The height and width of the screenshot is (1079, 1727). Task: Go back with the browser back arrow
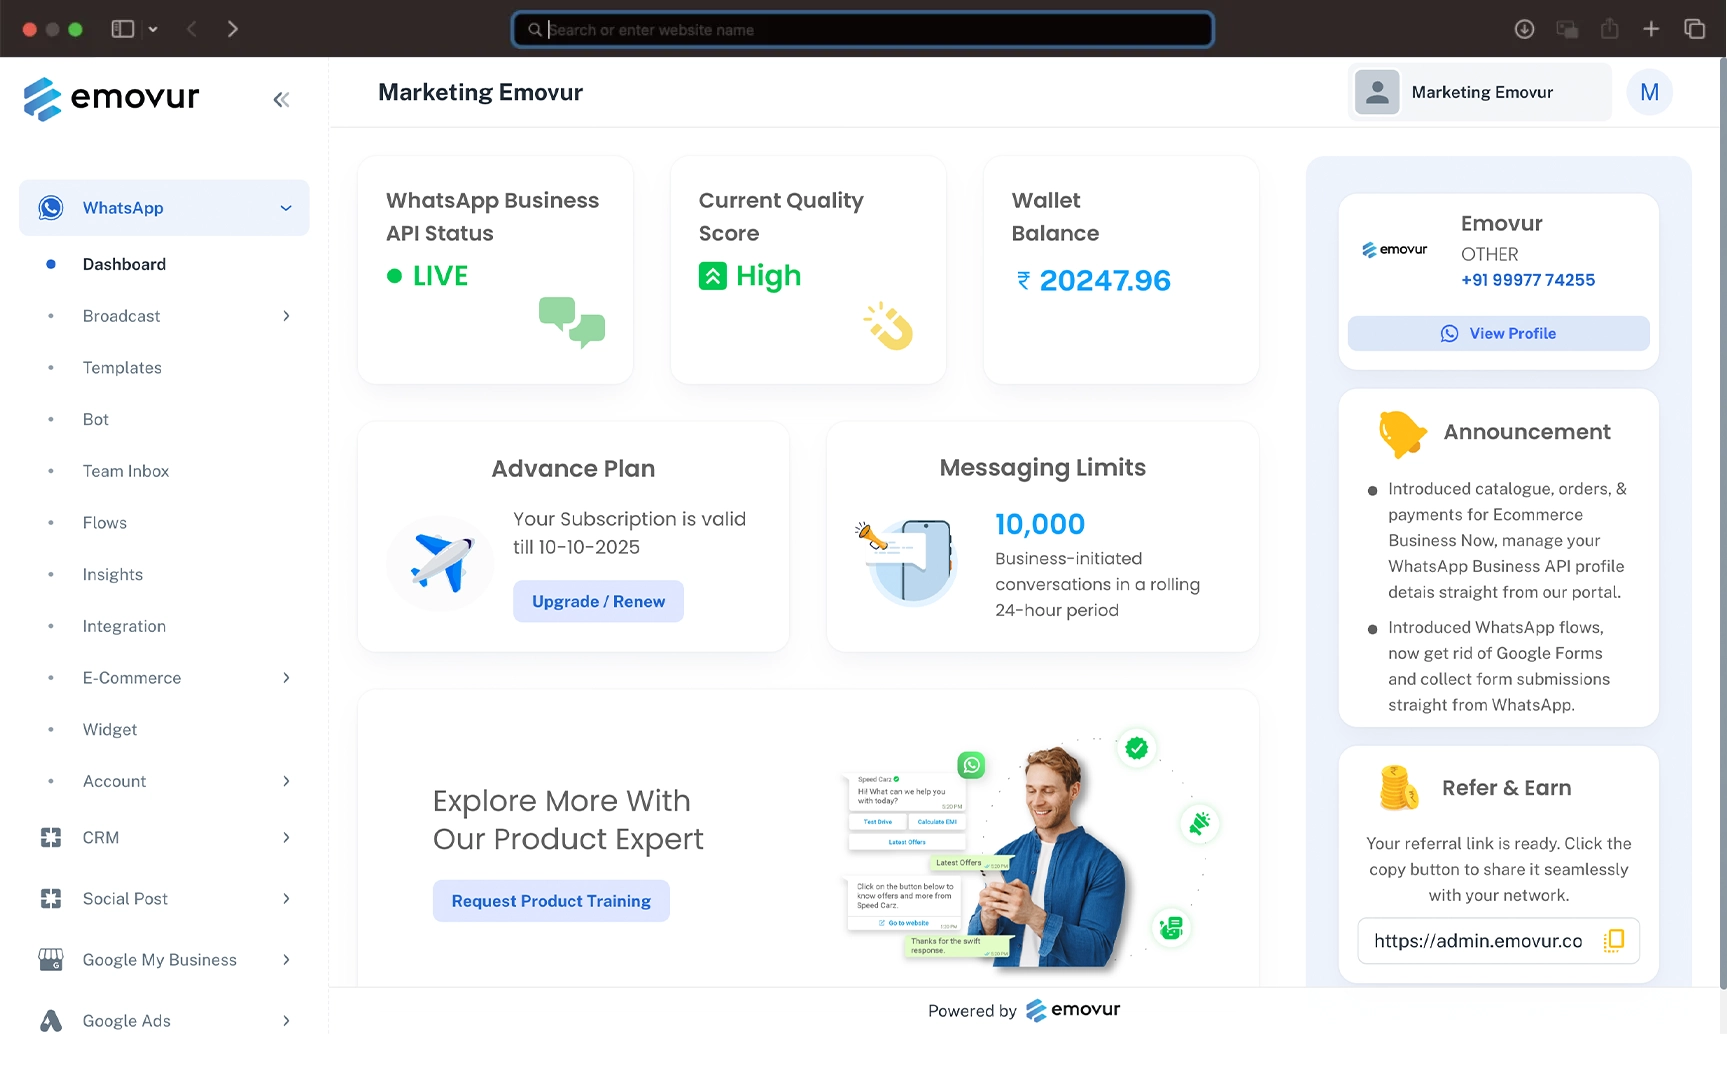(192, 29)
